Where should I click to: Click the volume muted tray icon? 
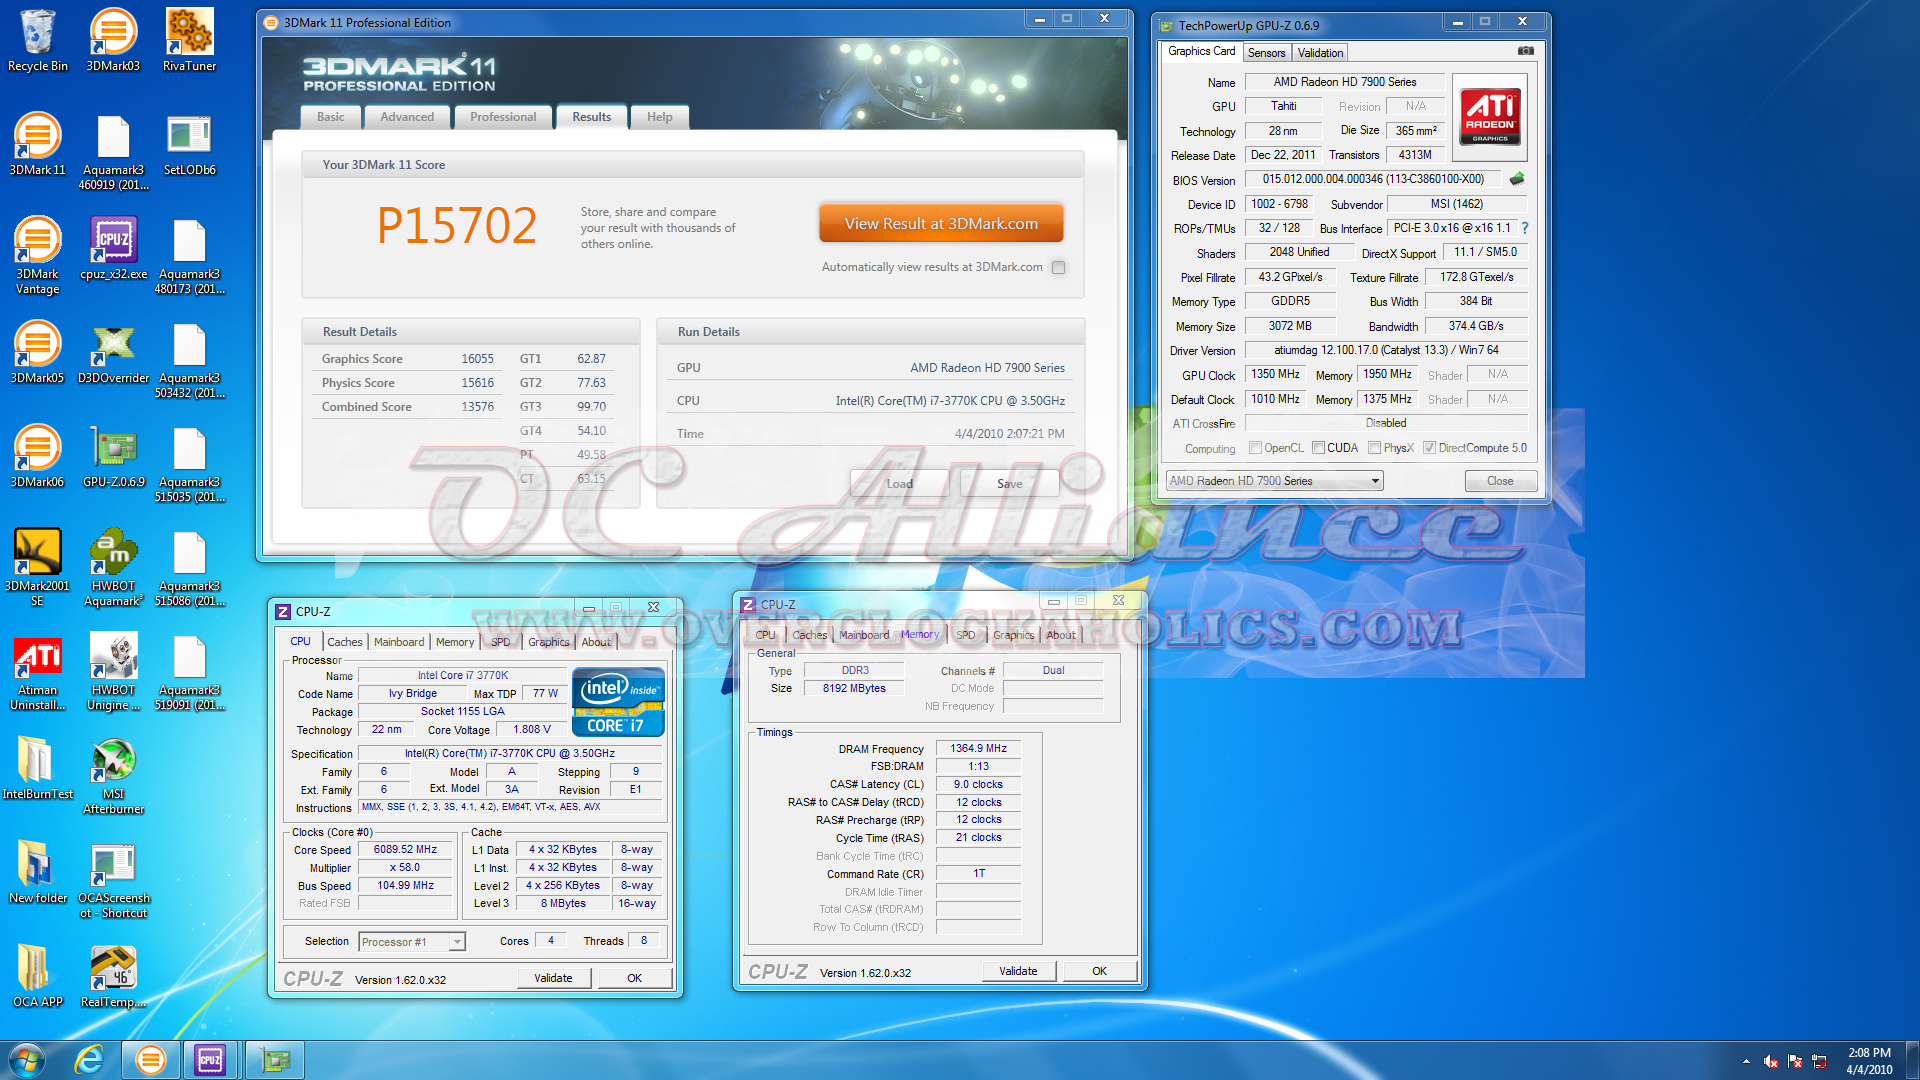point(1770,1061)
